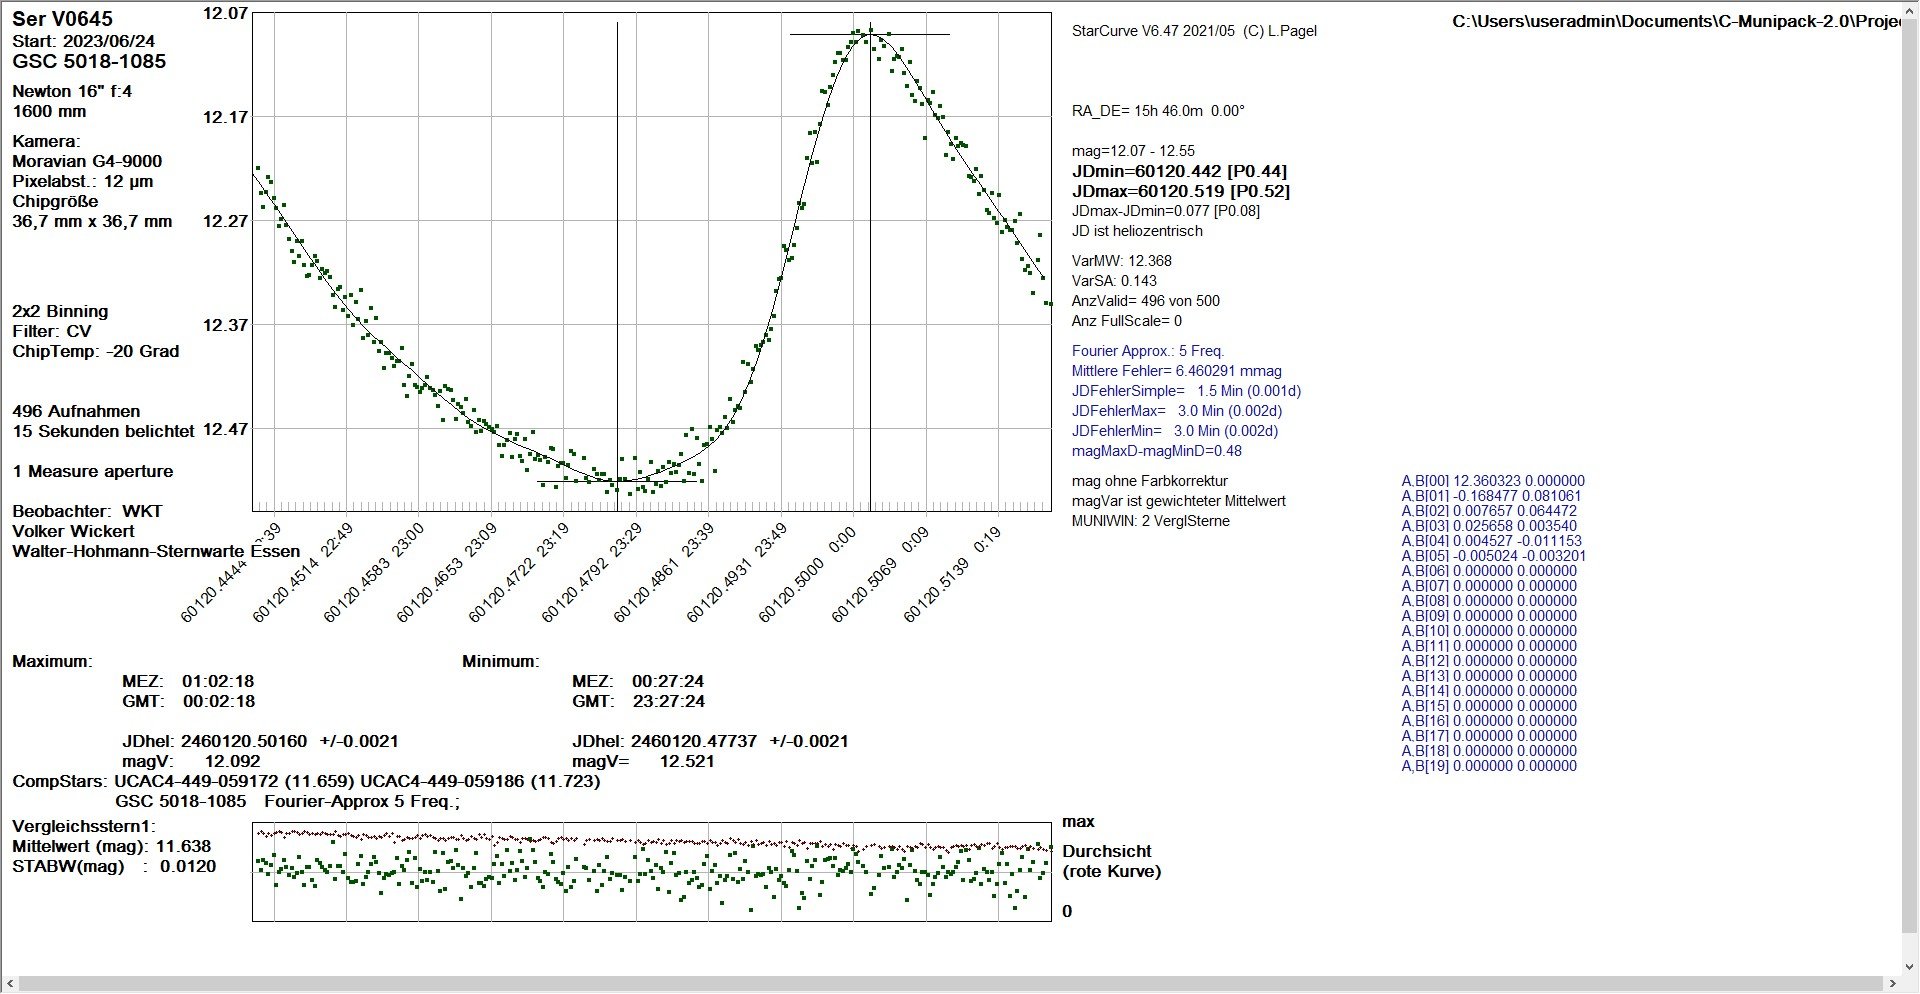Click the A,B[19] coefficient row
1920x994 pixels.
coord(1489,766)
